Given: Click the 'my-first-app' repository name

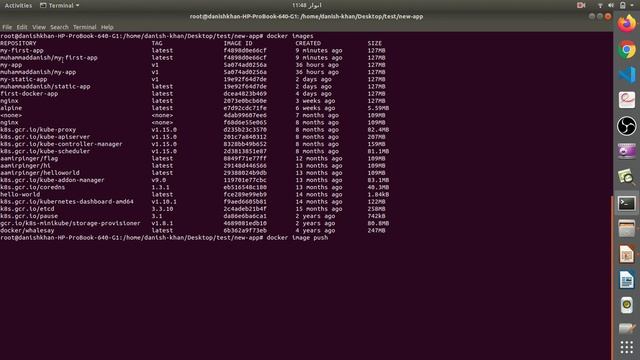Looking at the screenshot, I should tap(22, 51).
